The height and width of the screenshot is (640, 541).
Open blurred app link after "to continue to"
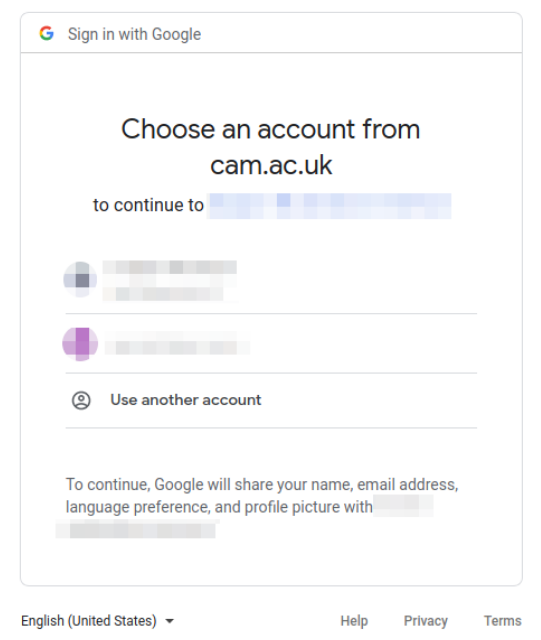[329, 206]
